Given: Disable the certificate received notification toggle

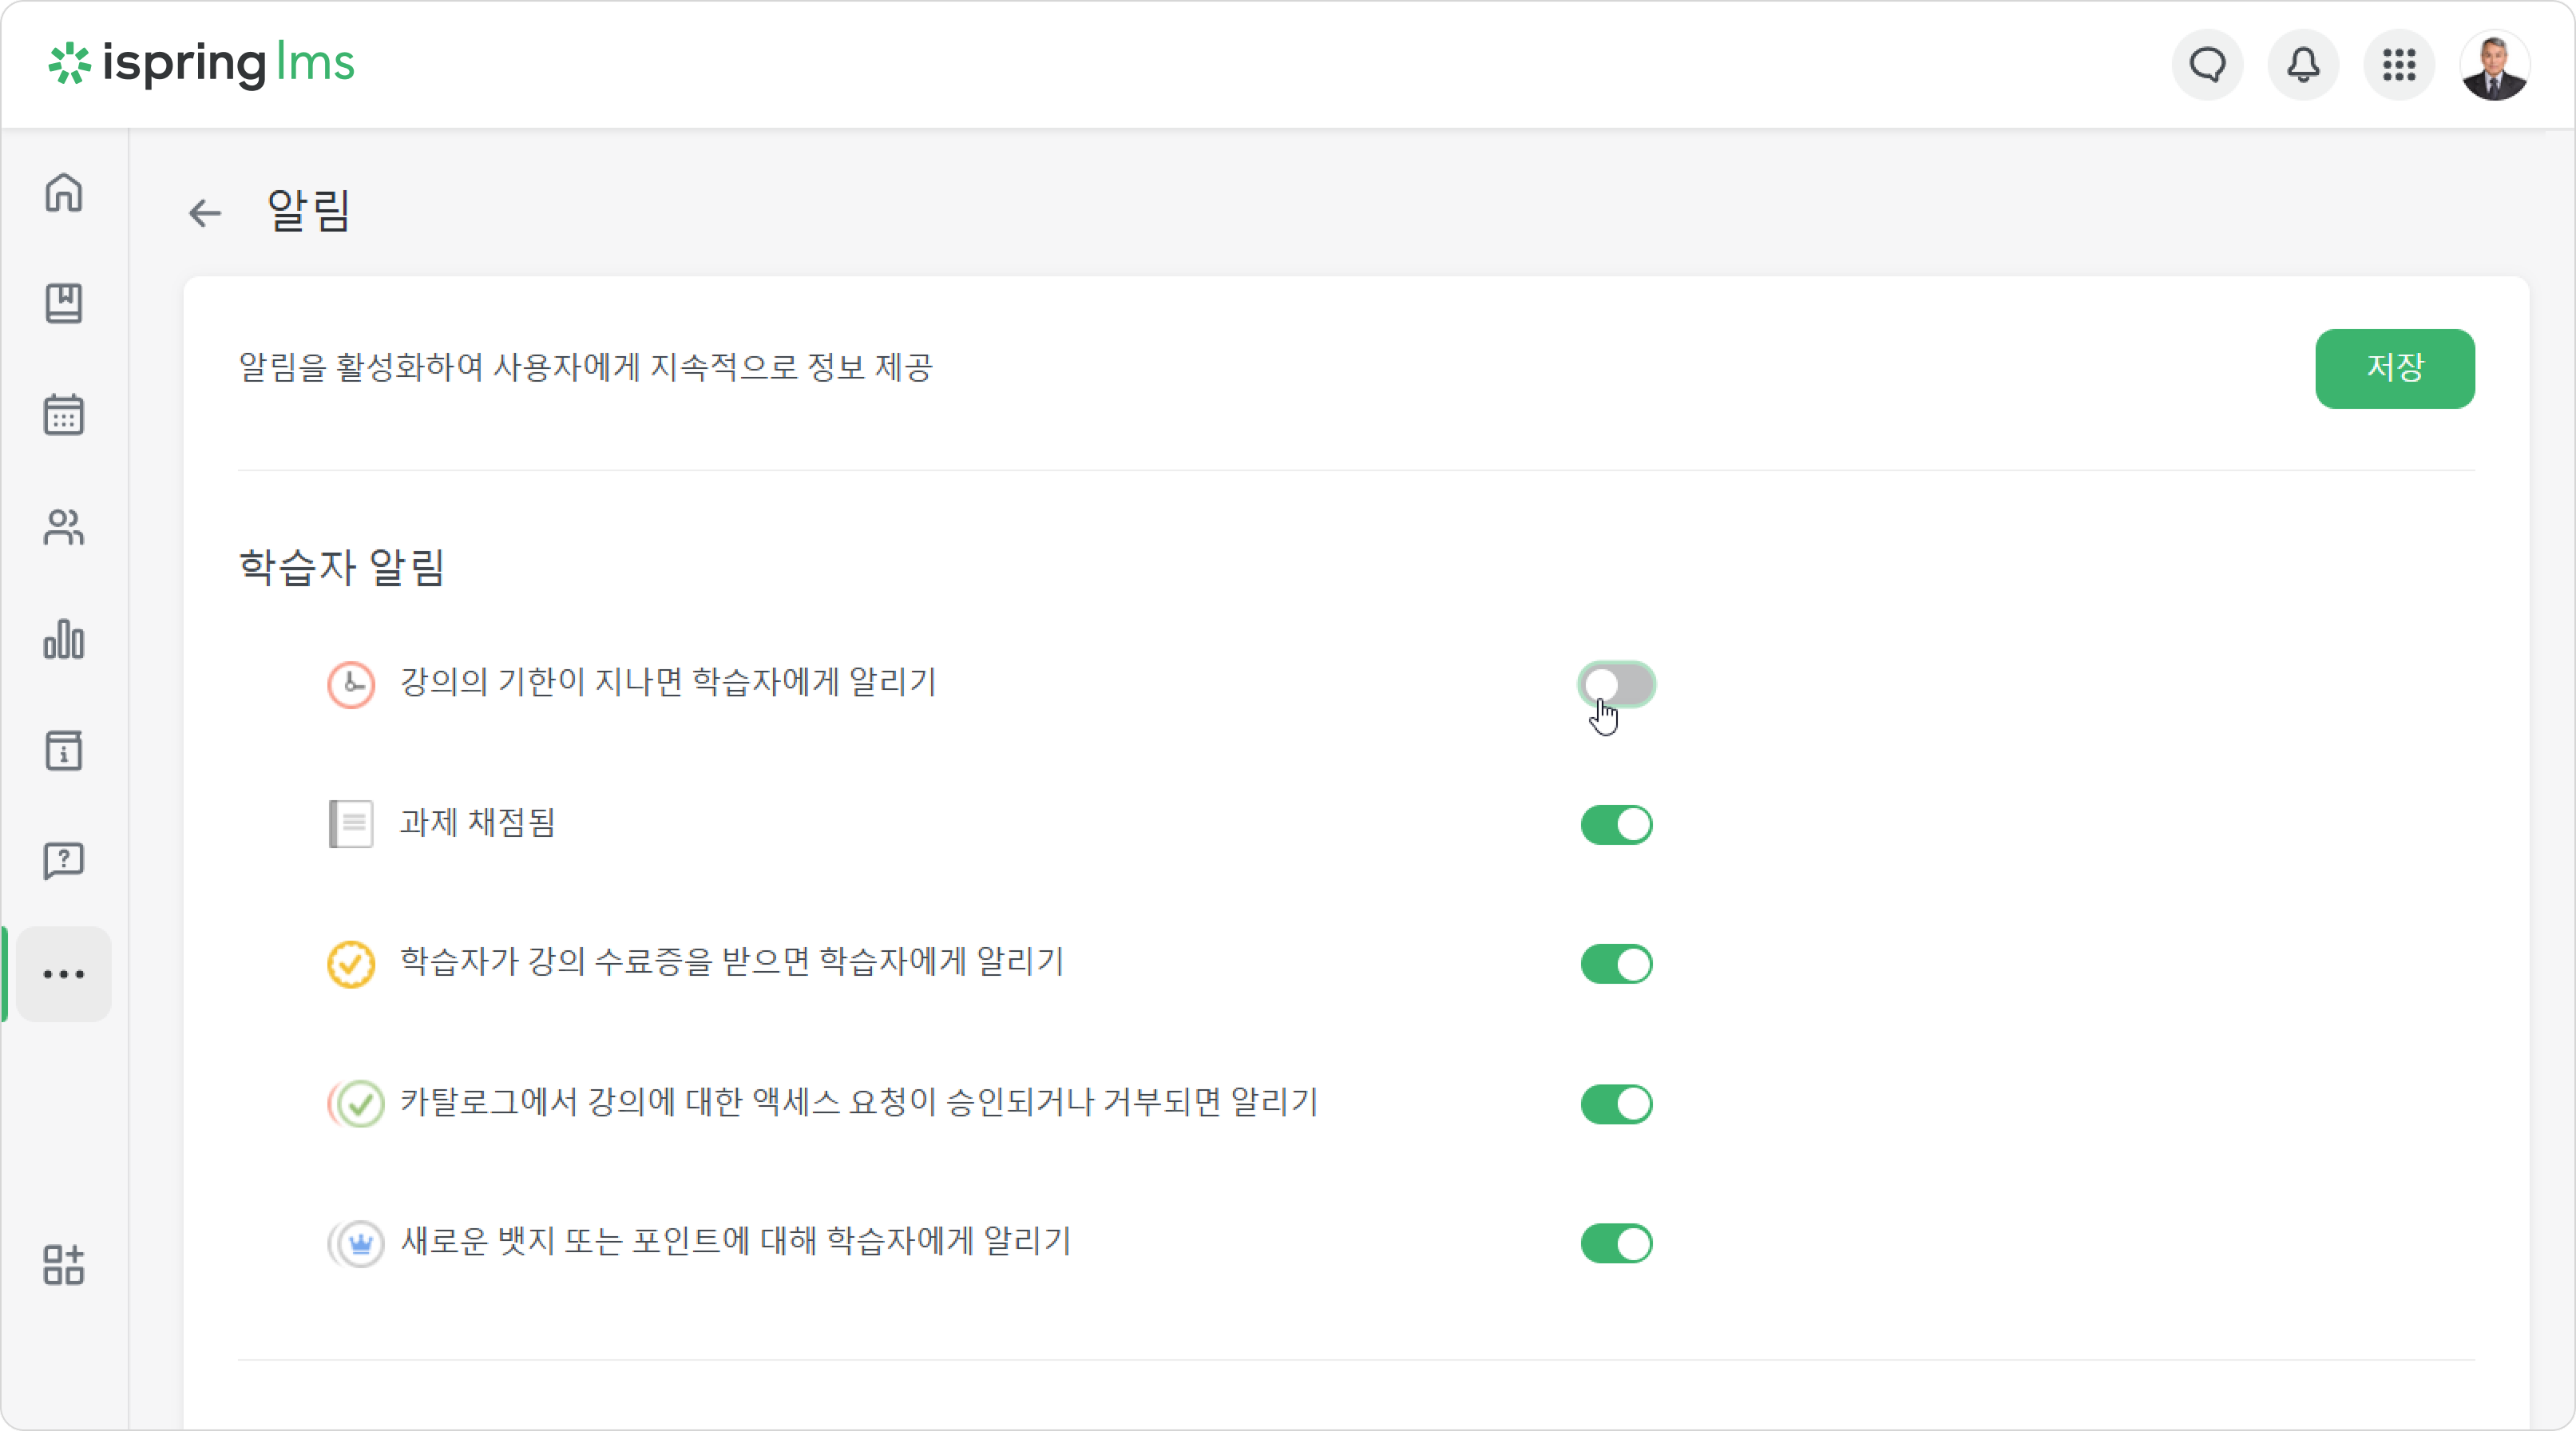Looking at the screenshot, I should pos(1617,965).
